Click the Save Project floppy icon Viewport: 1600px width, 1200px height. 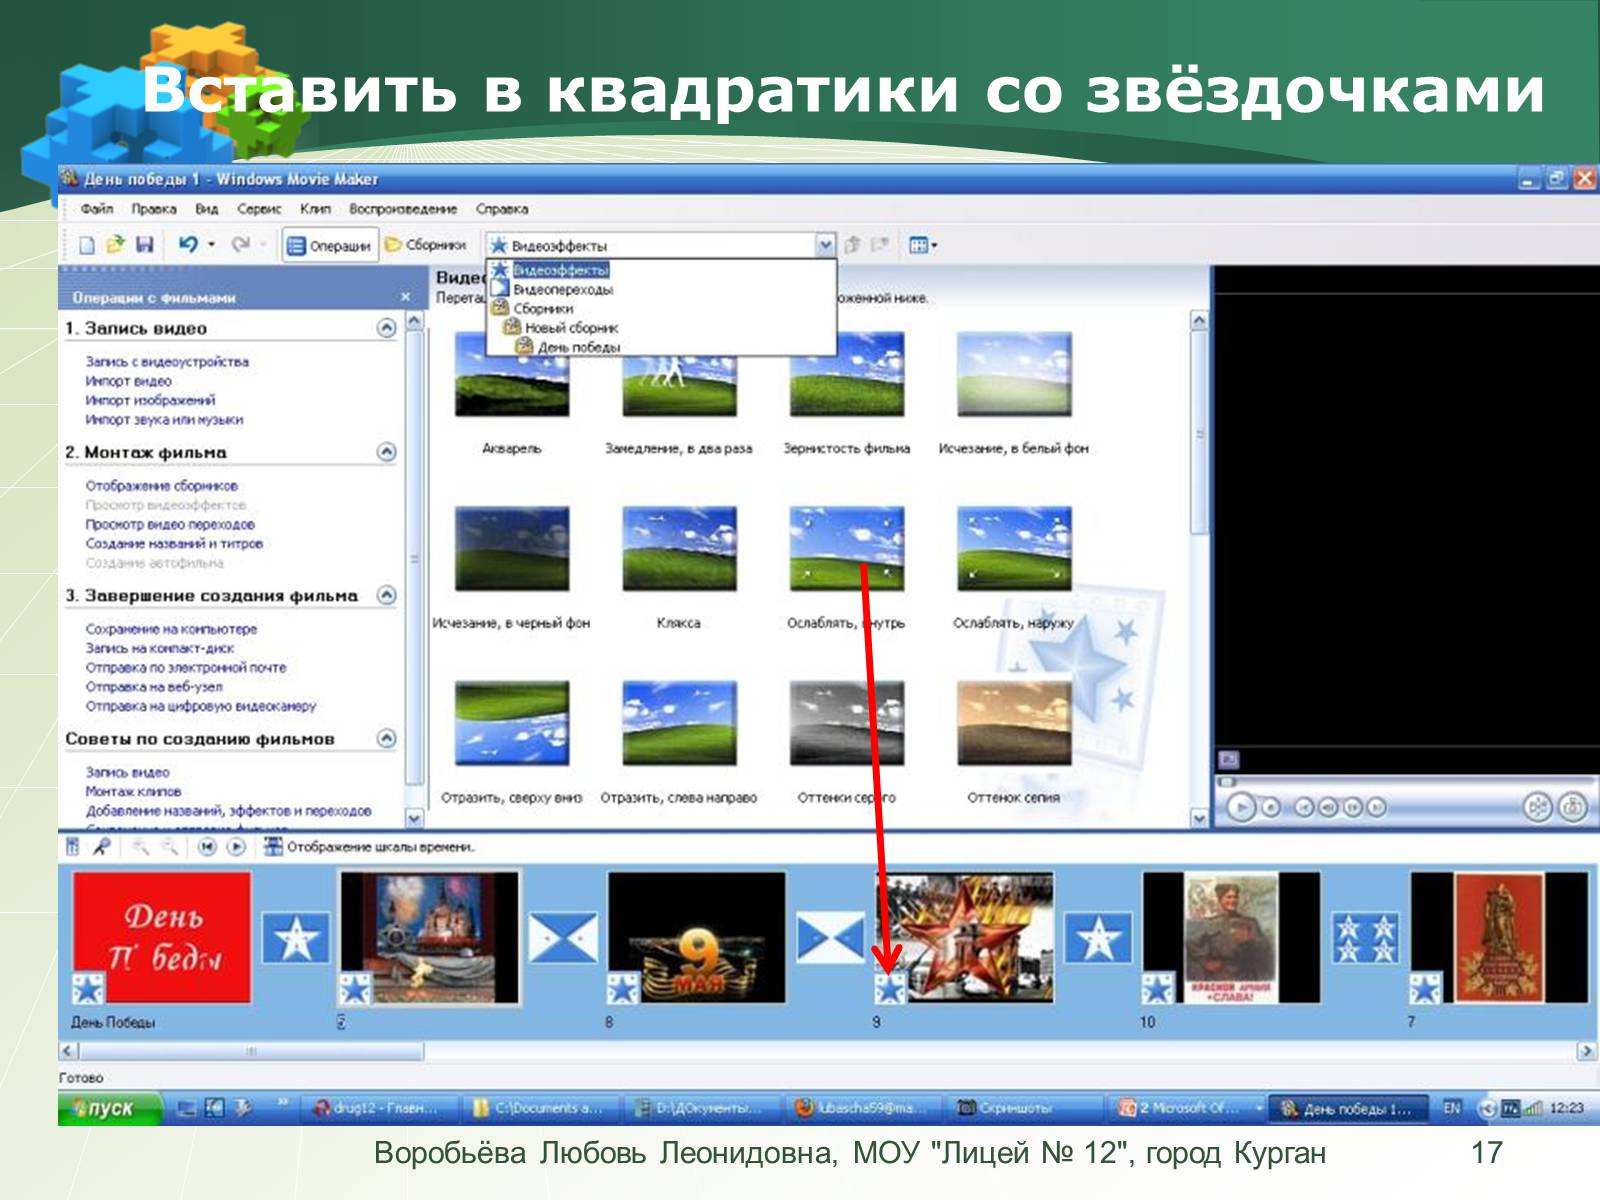pyautogui.click(x=145, y=244)
